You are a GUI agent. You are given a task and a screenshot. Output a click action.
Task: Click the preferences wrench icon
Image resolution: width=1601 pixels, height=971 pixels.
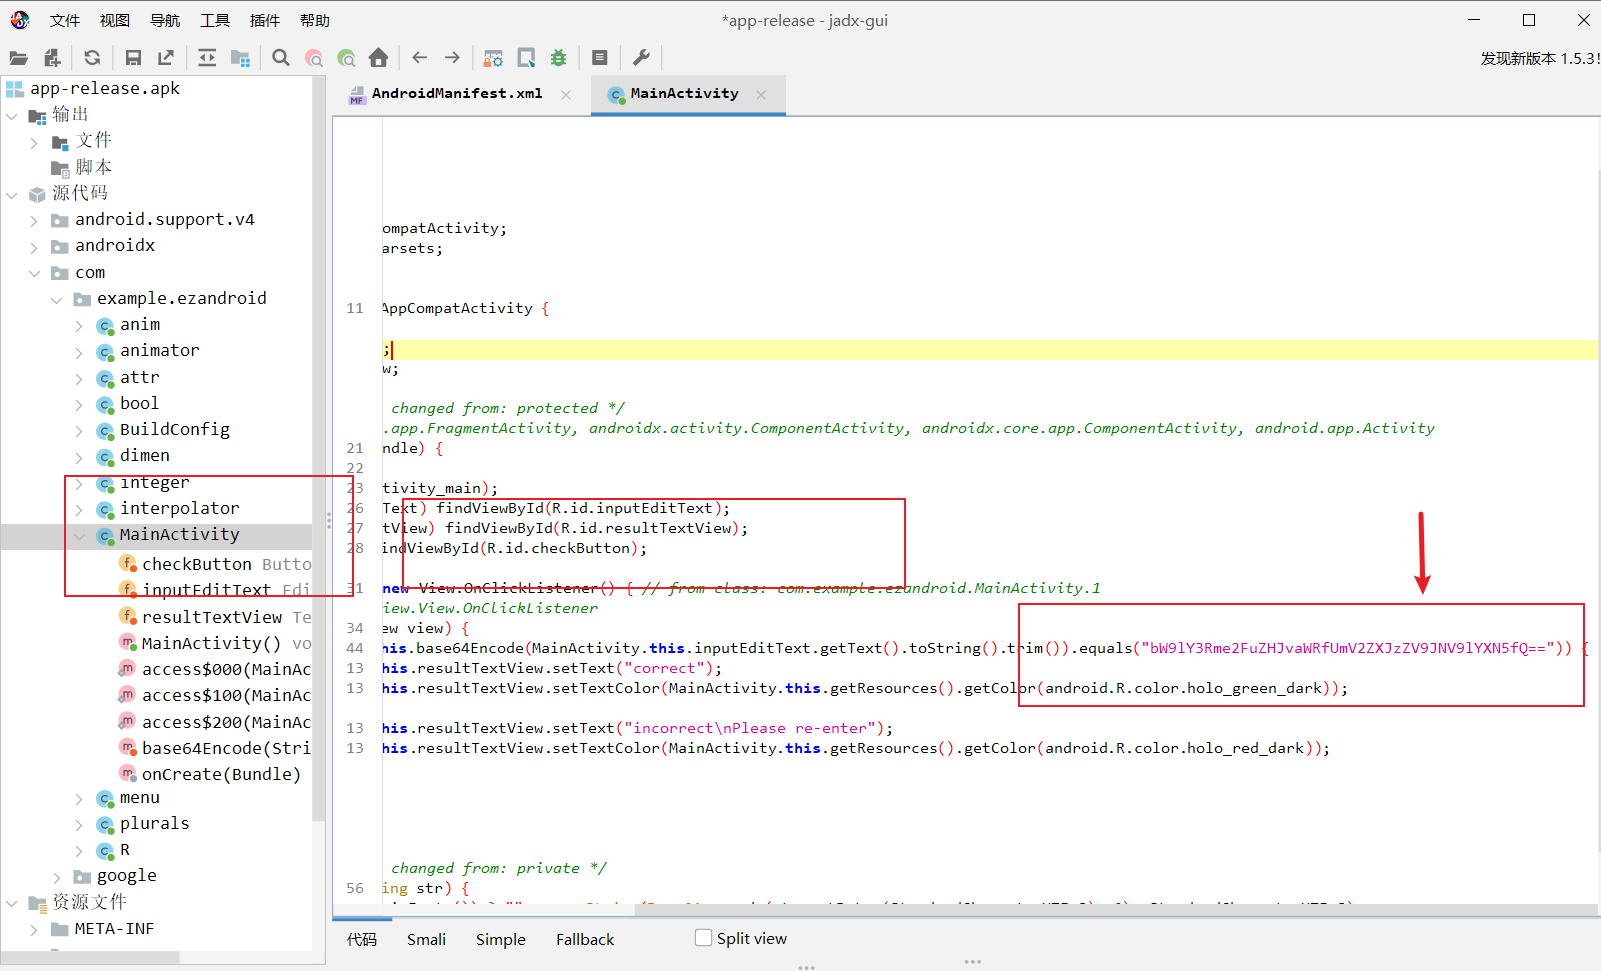[641, 58]
